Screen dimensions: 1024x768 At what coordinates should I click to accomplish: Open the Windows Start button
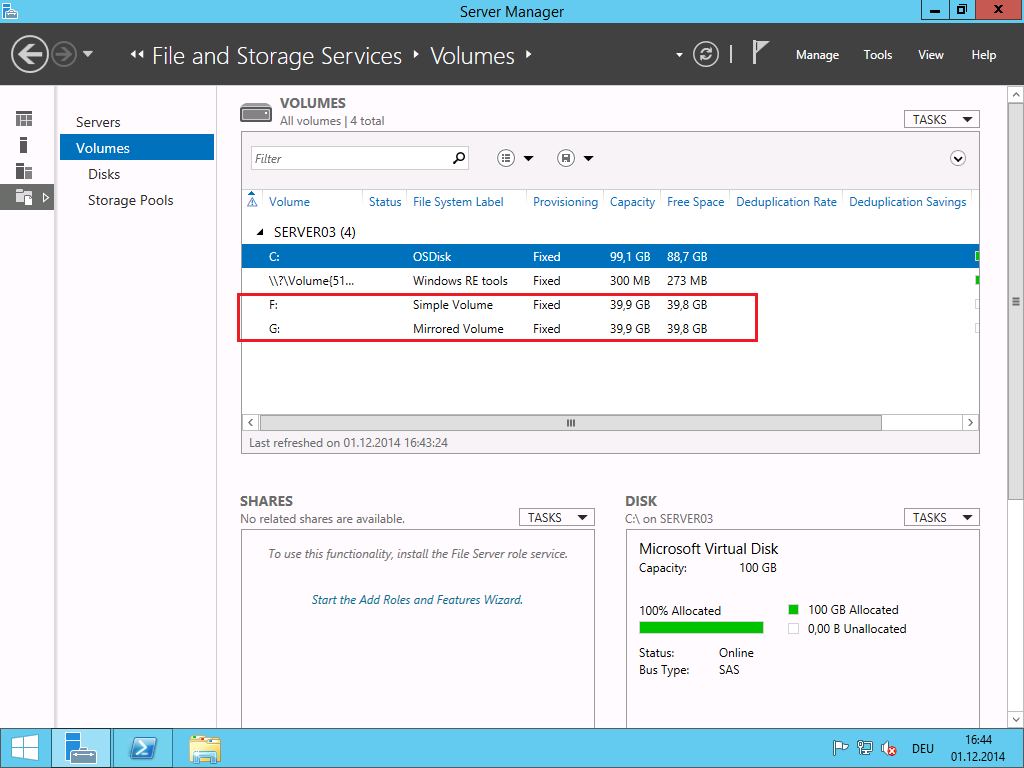point(25,748)
